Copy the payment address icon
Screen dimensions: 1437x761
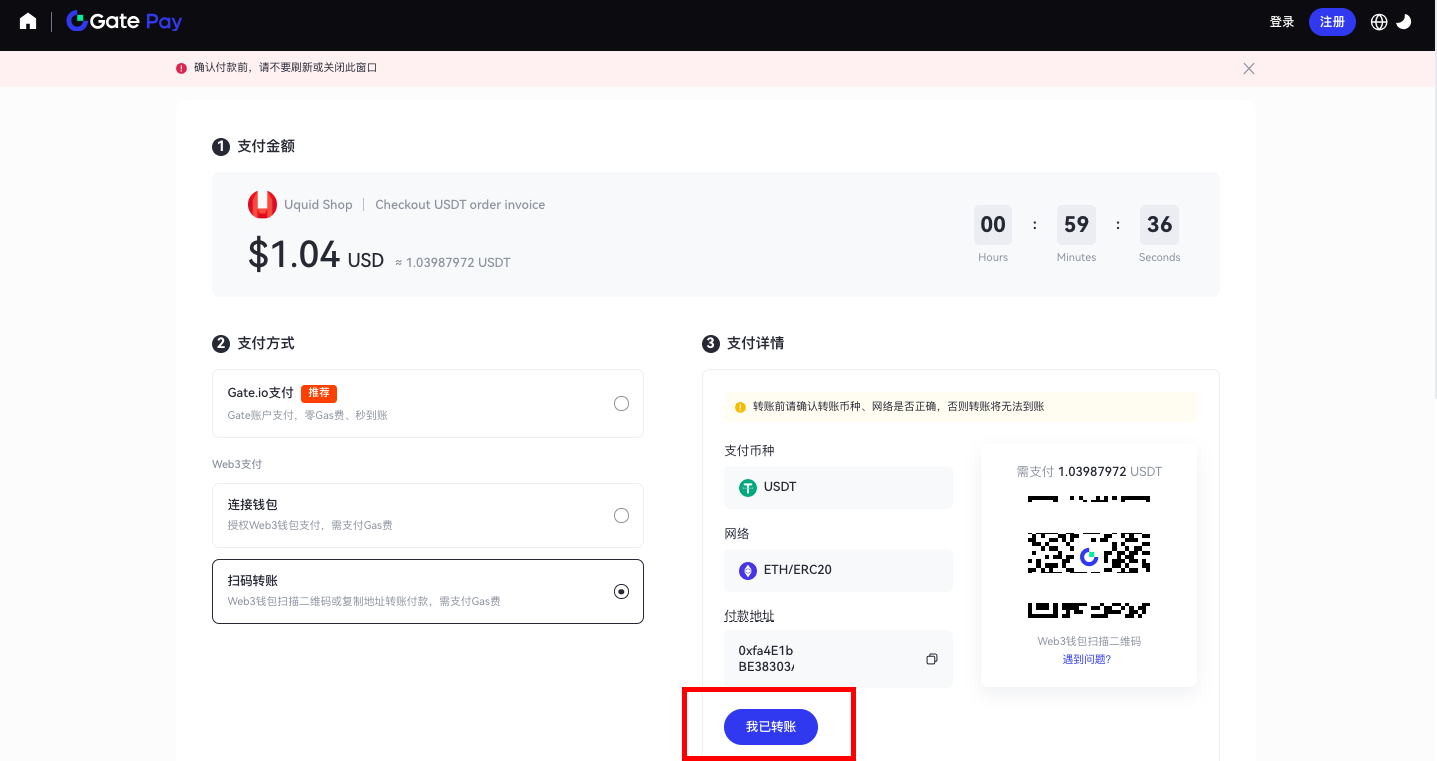tap(931, 659)
